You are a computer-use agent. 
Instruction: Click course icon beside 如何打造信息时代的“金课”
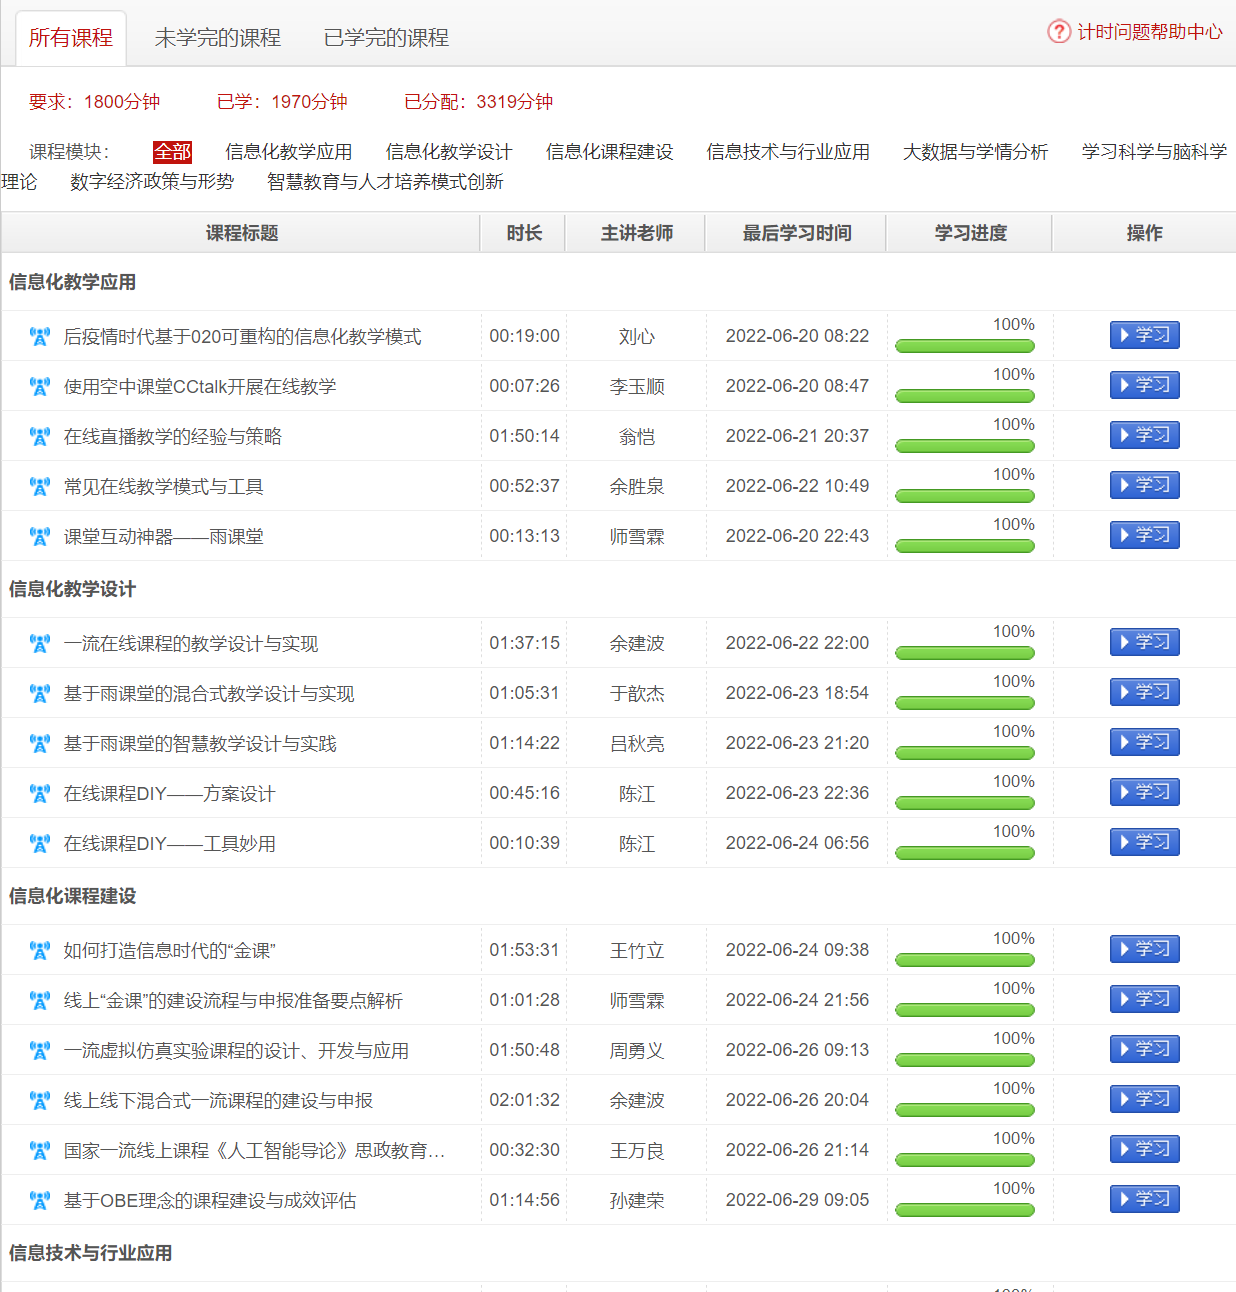point(40,951)
